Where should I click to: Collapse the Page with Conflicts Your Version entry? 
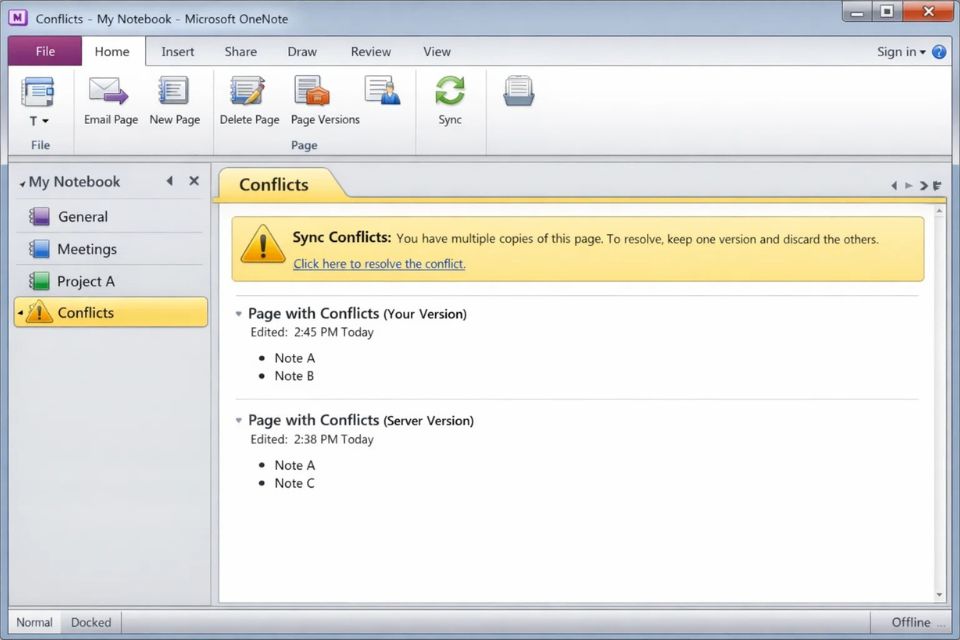point(238,313)
